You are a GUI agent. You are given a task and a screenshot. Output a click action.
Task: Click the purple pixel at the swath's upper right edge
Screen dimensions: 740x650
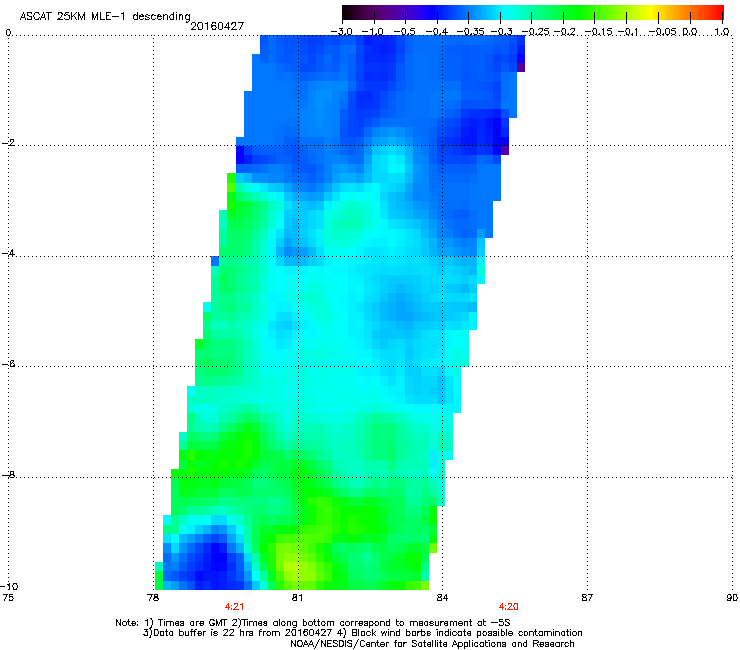coord(521,68)
